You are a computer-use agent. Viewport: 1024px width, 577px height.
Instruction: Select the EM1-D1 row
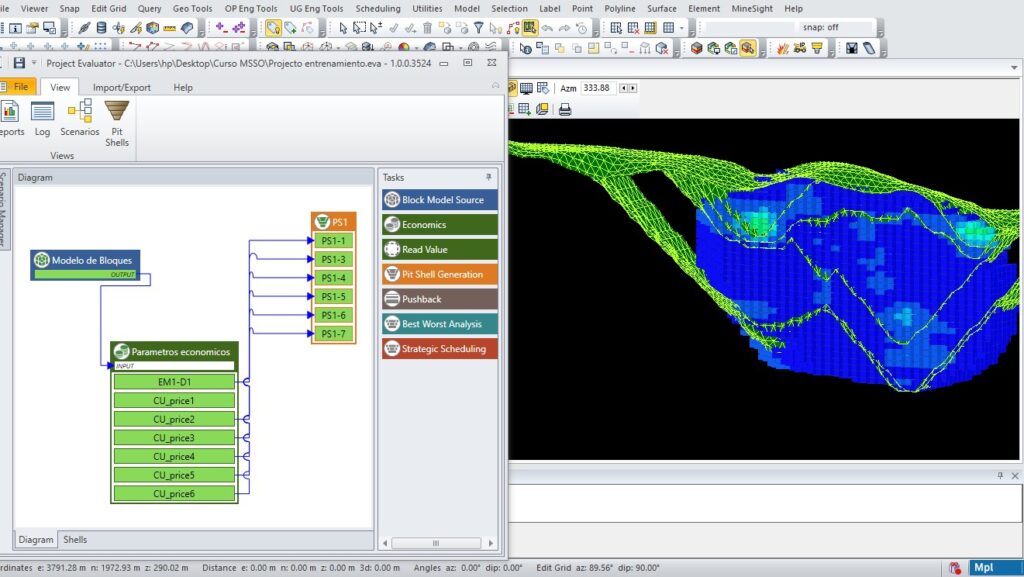point(174,382)
